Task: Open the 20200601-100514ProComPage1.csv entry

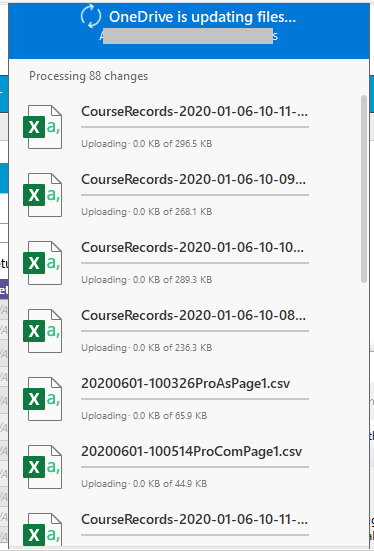Action: click(x=192, y=451)
